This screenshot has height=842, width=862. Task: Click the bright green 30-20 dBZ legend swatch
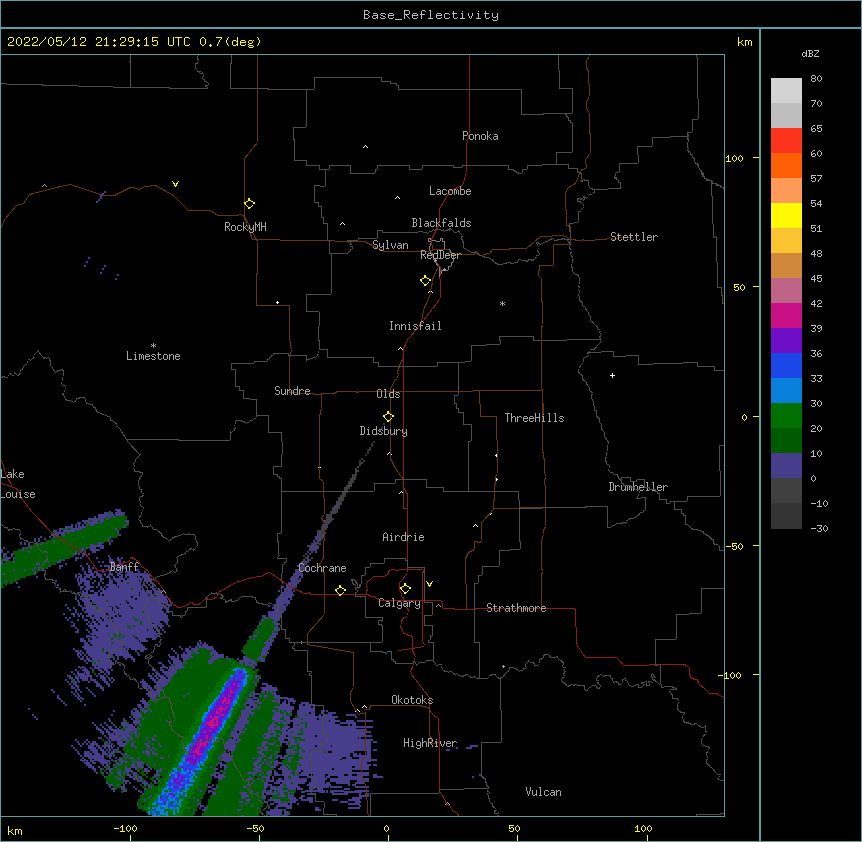(786, 416)
